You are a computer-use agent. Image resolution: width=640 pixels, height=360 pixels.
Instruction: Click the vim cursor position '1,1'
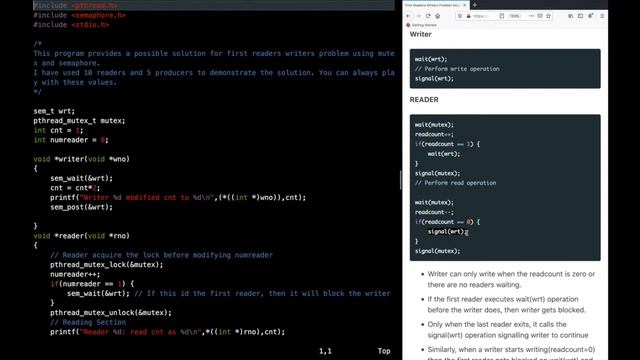pos(325,351)
